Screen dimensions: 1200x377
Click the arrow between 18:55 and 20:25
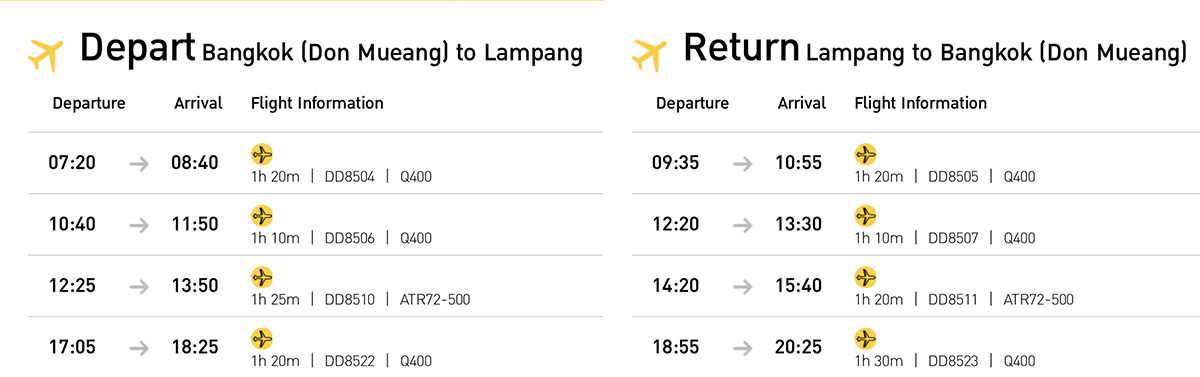coord(742,348)
